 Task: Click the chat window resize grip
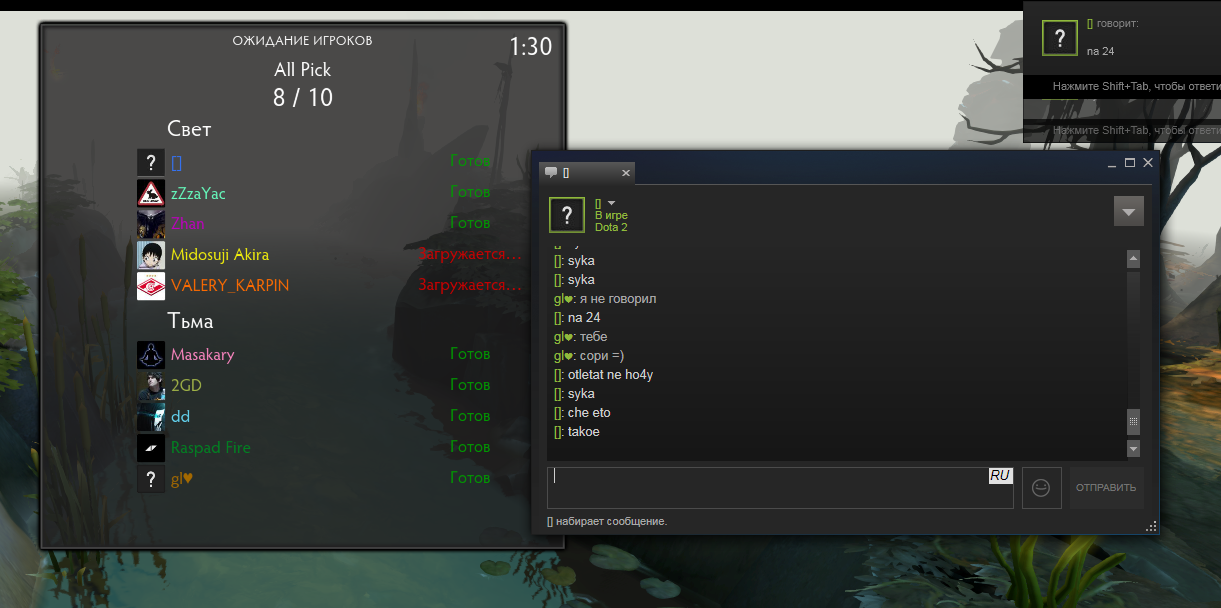pyautogui.click(x=1151, y=525)
